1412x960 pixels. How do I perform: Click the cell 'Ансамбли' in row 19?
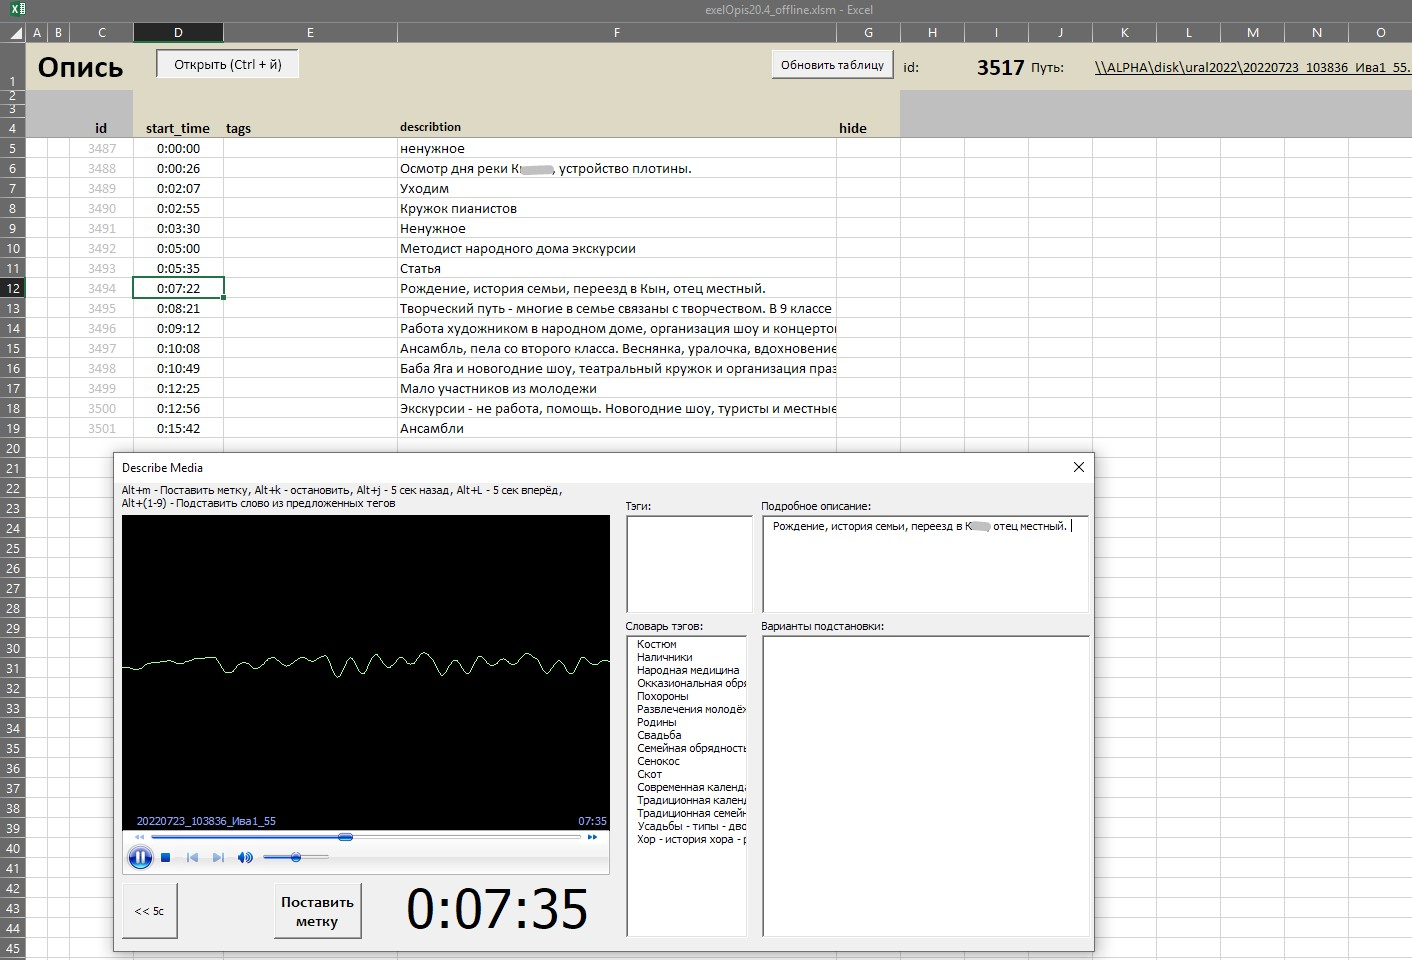pos(617,428)
